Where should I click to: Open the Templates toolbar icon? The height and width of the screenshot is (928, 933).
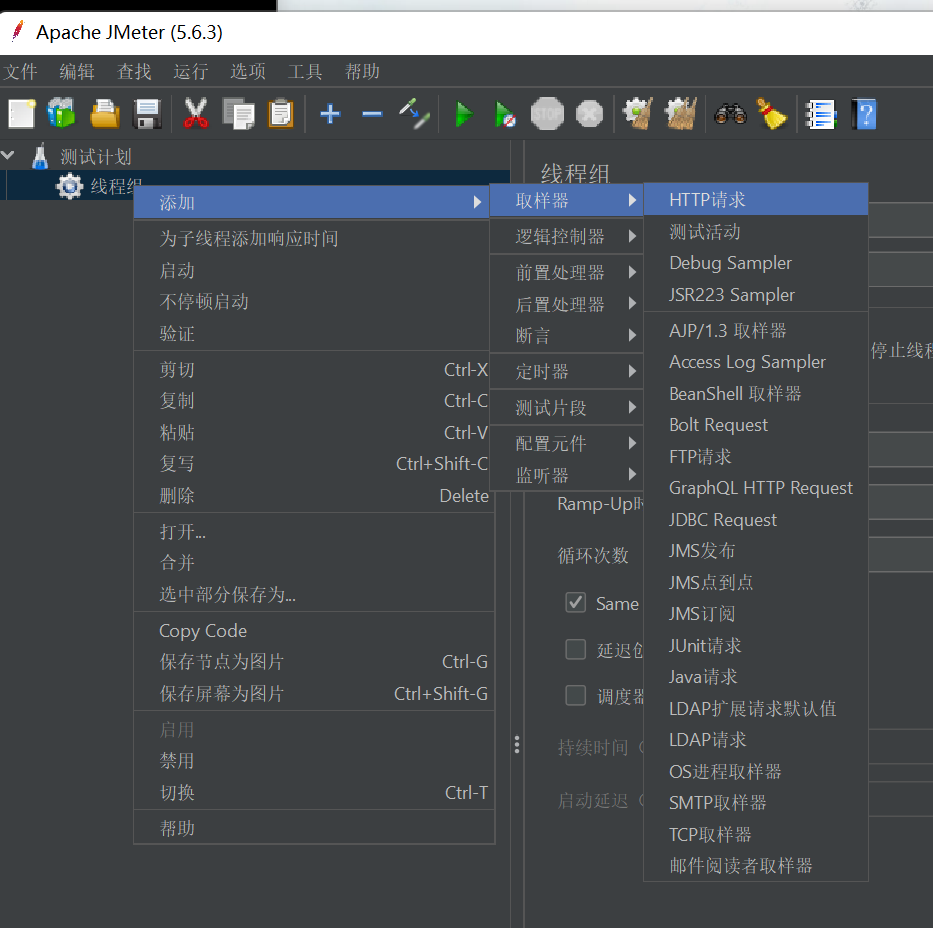click(x=62, y=113)
